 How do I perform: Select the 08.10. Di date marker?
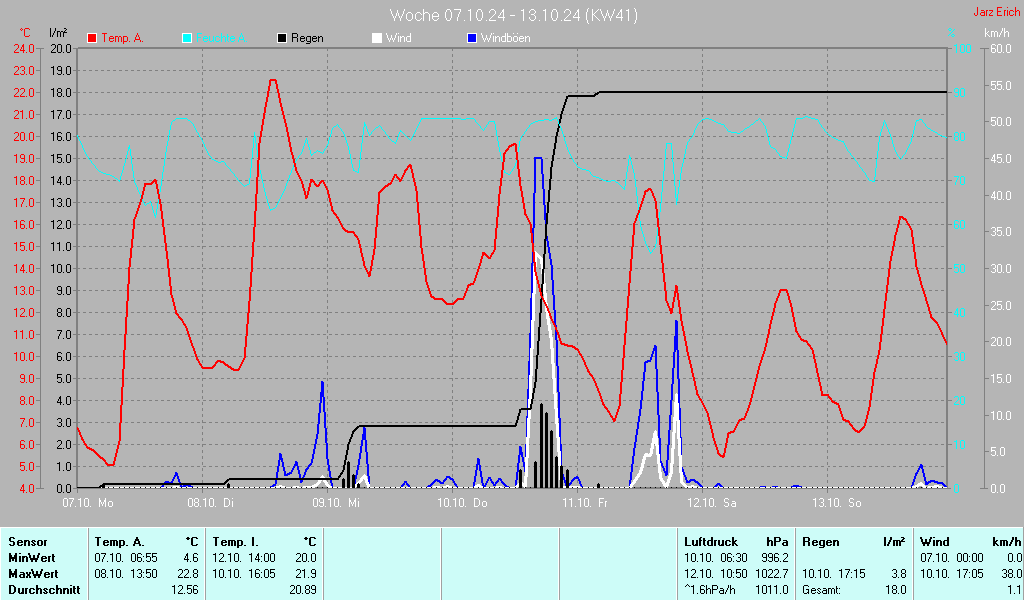click(x=211, y=502)
